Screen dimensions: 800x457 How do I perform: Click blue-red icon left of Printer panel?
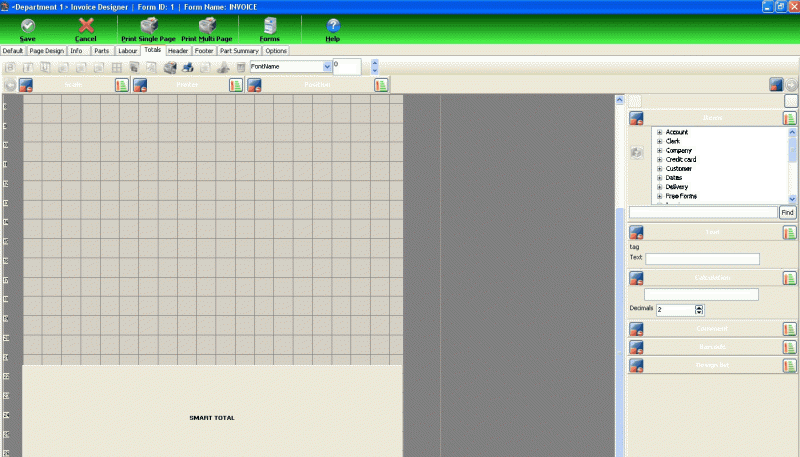140,85
